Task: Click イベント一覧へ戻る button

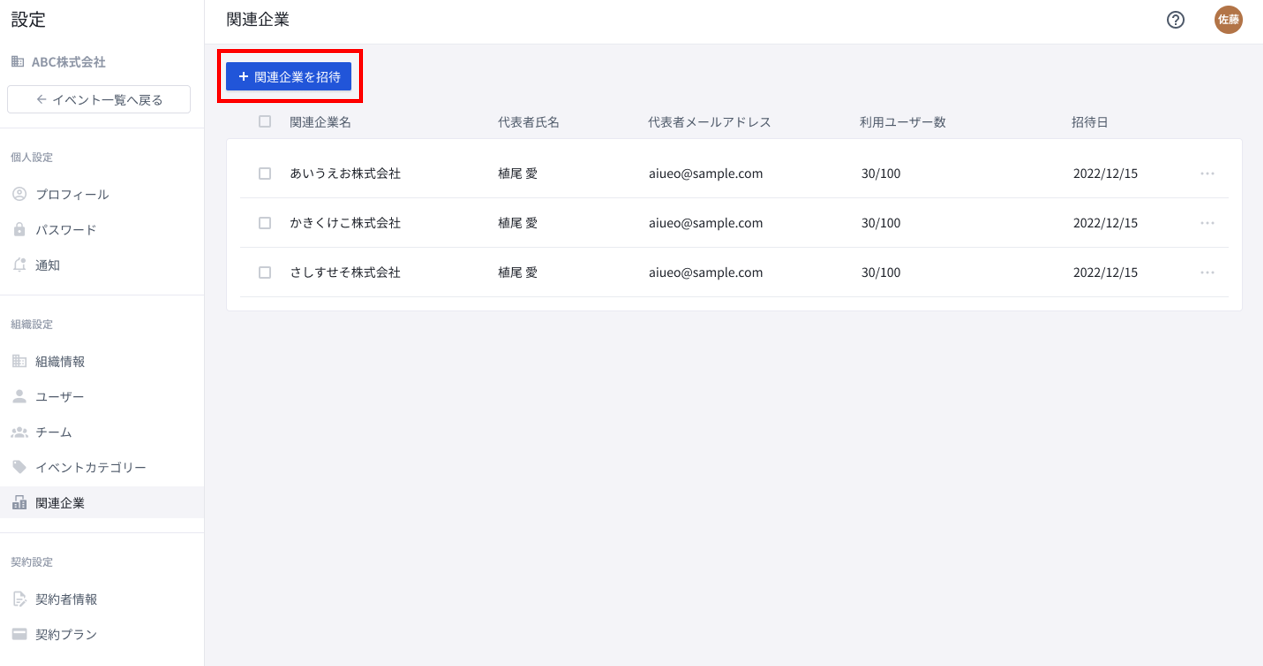Action: pyautogui.click(x=99, y=99)
